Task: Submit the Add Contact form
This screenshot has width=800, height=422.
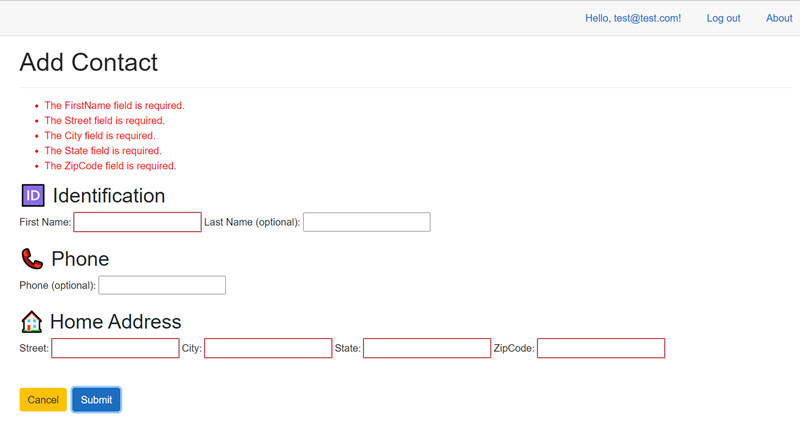Action: click(x=96, y=400)
